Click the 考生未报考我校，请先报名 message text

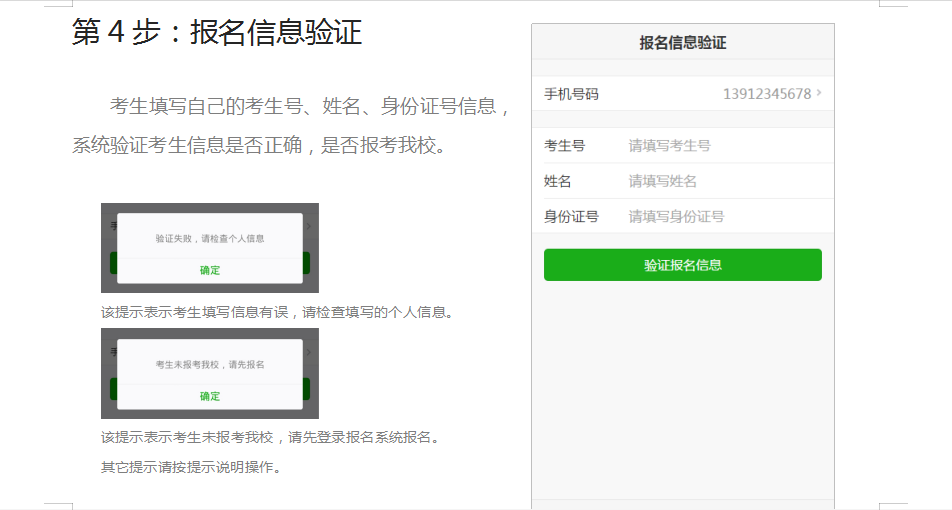click(x=210, y=365)
